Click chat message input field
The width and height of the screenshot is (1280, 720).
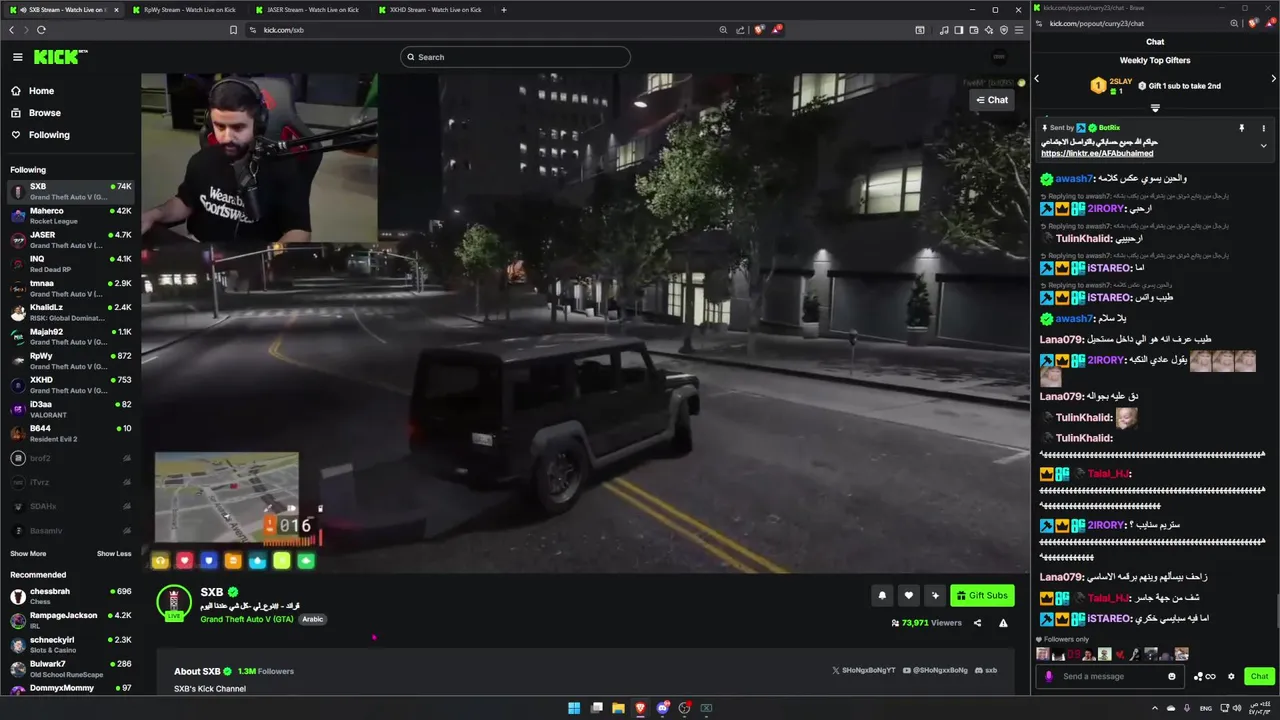1109,676
